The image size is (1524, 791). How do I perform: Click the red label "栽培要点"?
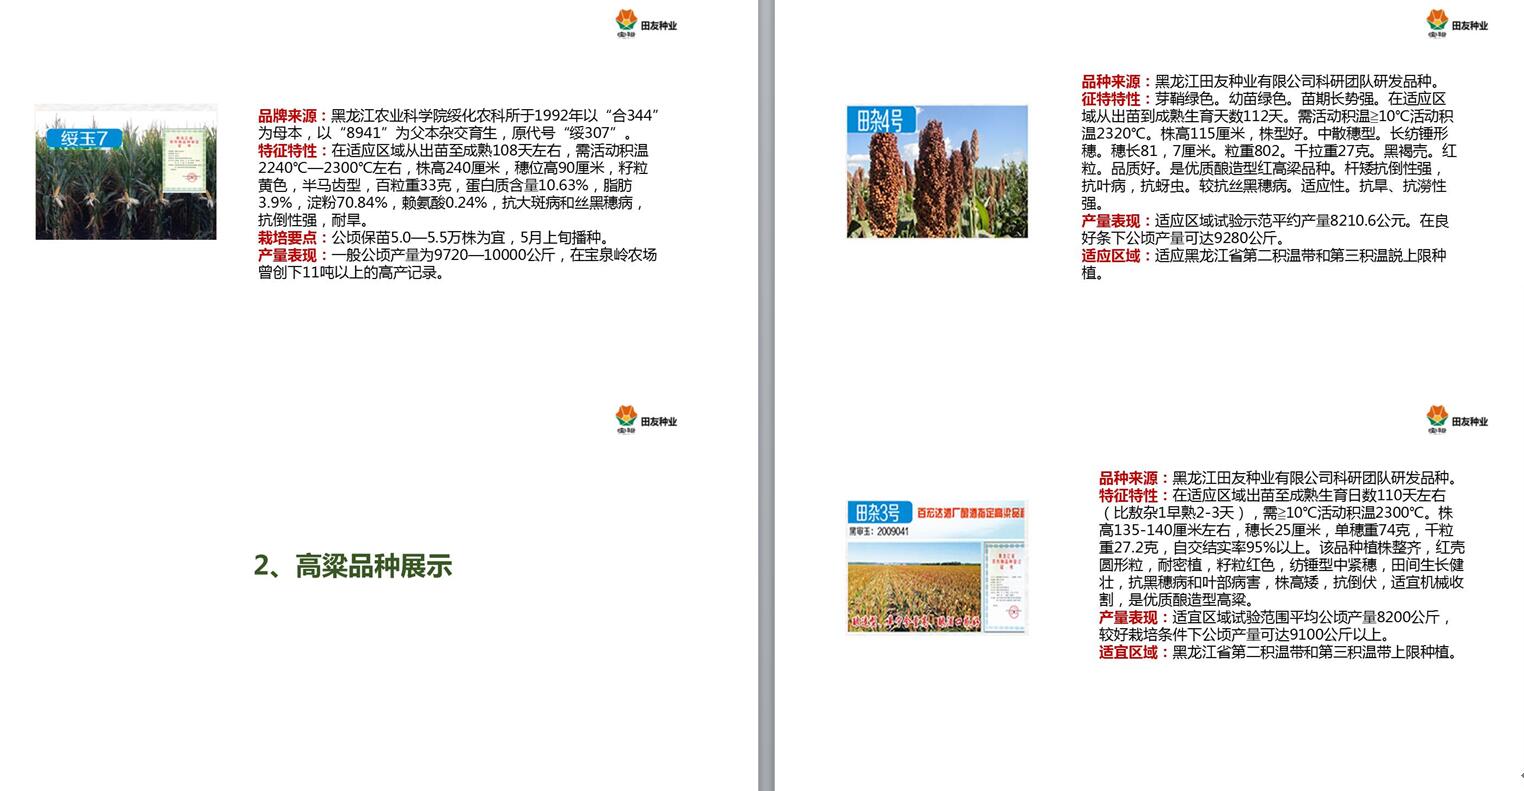pyautogui.click(x=290, y=237)
